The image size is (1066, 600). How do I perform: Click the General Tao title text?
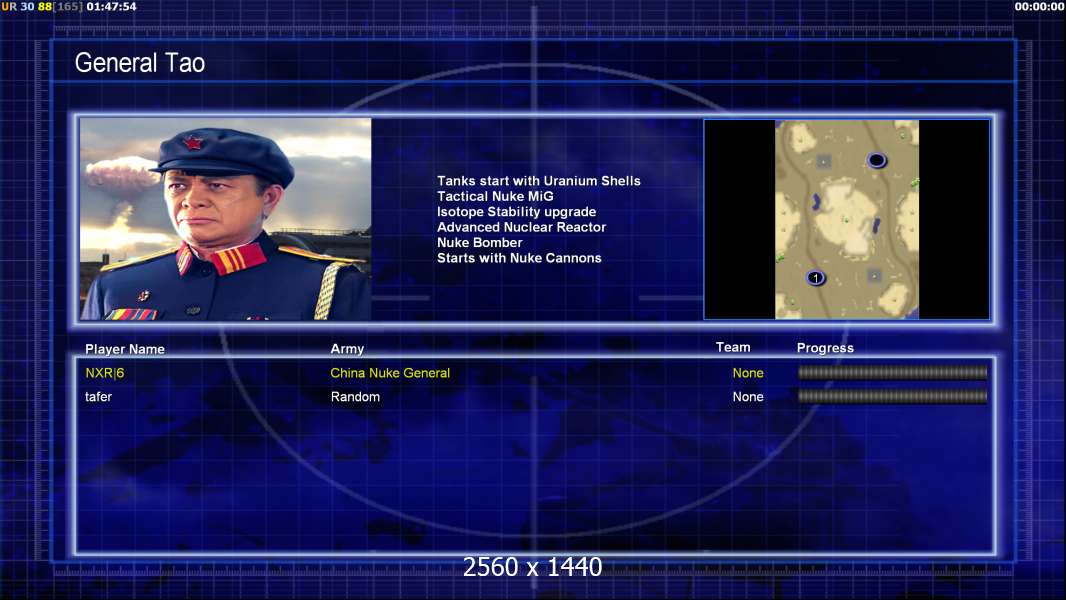point(139,63)
